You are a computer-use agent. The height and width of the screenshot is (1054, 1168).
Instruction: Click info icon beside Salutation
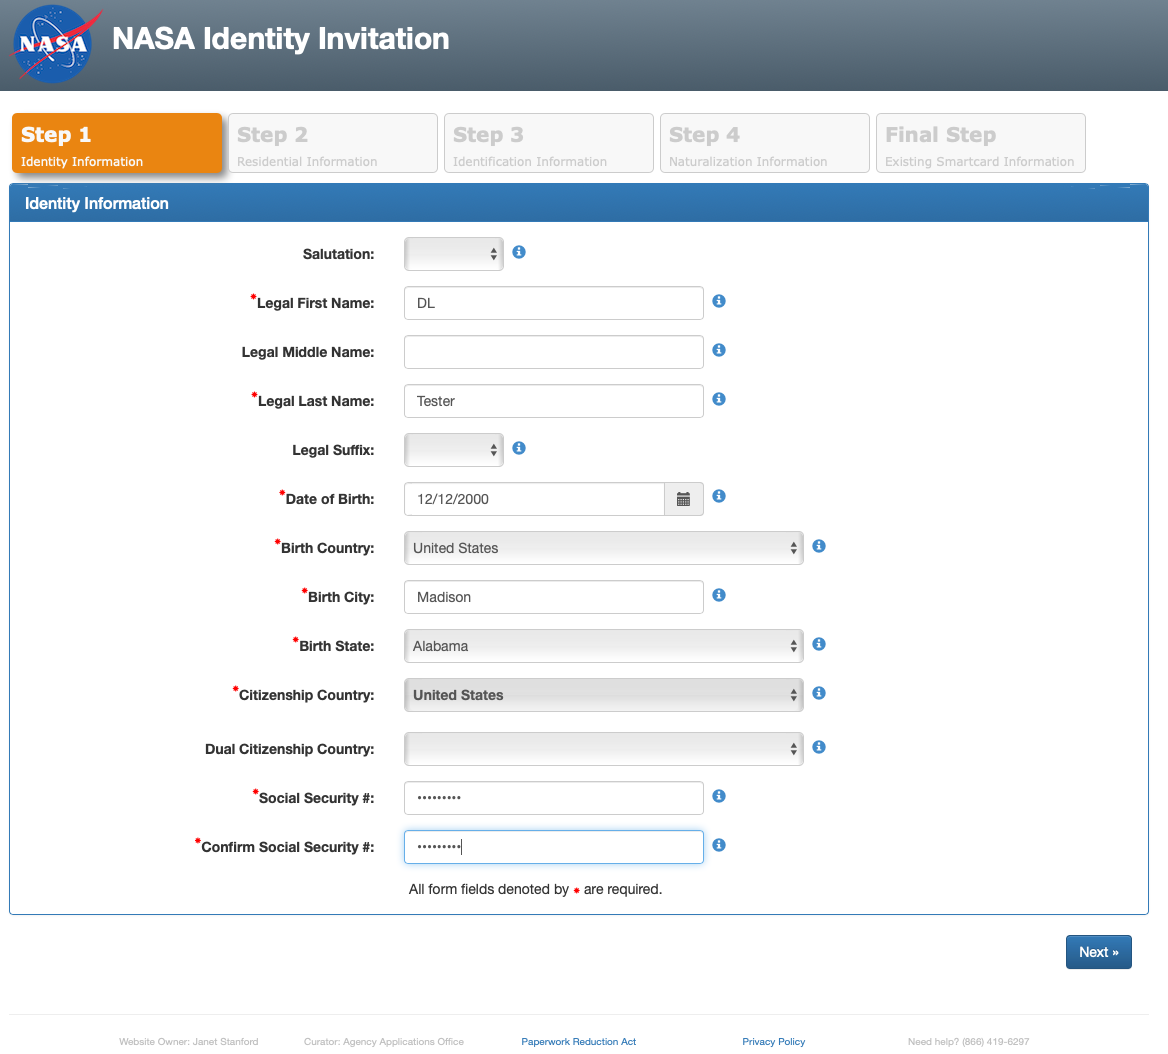coord(519,253)
